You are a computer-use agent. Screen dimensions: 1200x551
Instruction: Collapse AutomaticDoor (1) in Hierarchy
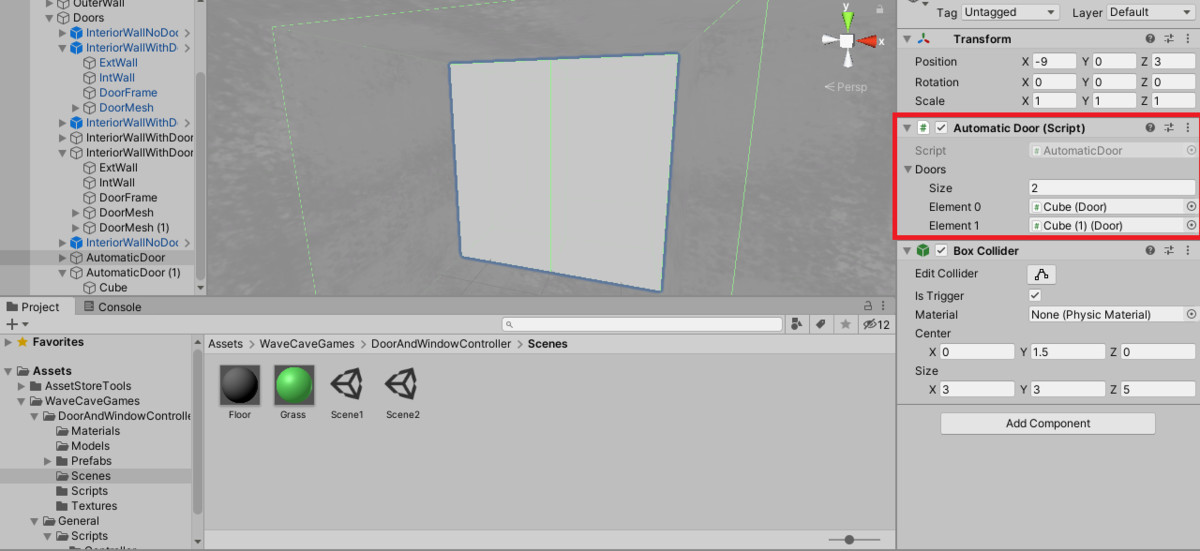pyautogui.click(x=63, y=273)
